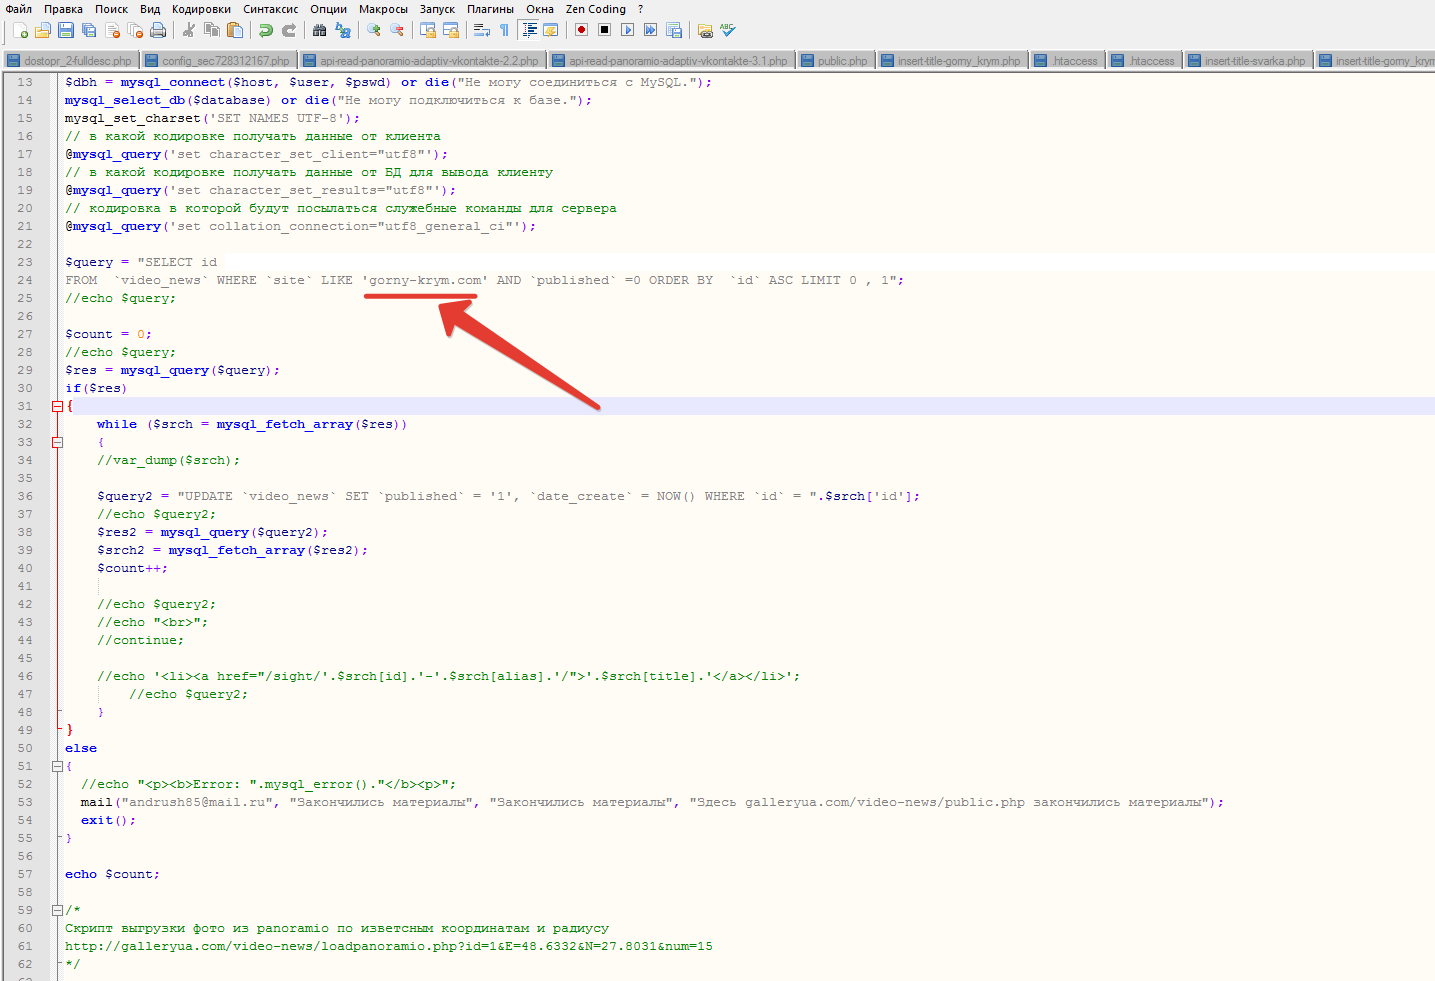Image resolution: width=1435 pixels, height=981 pixels.
Task: Click the Copy toolbar icon
Action: (x=211, y=30)
